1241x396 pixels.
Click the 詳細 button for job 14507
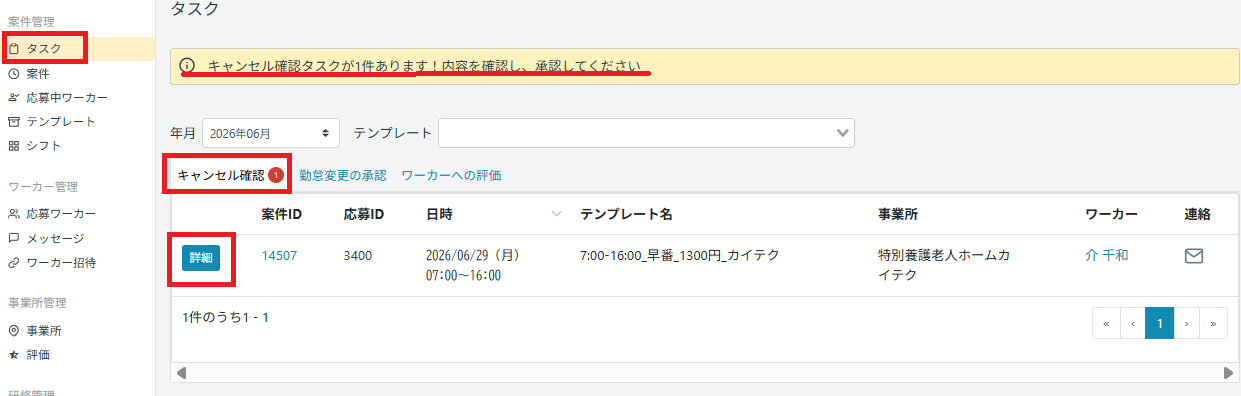tap(201, 257)
